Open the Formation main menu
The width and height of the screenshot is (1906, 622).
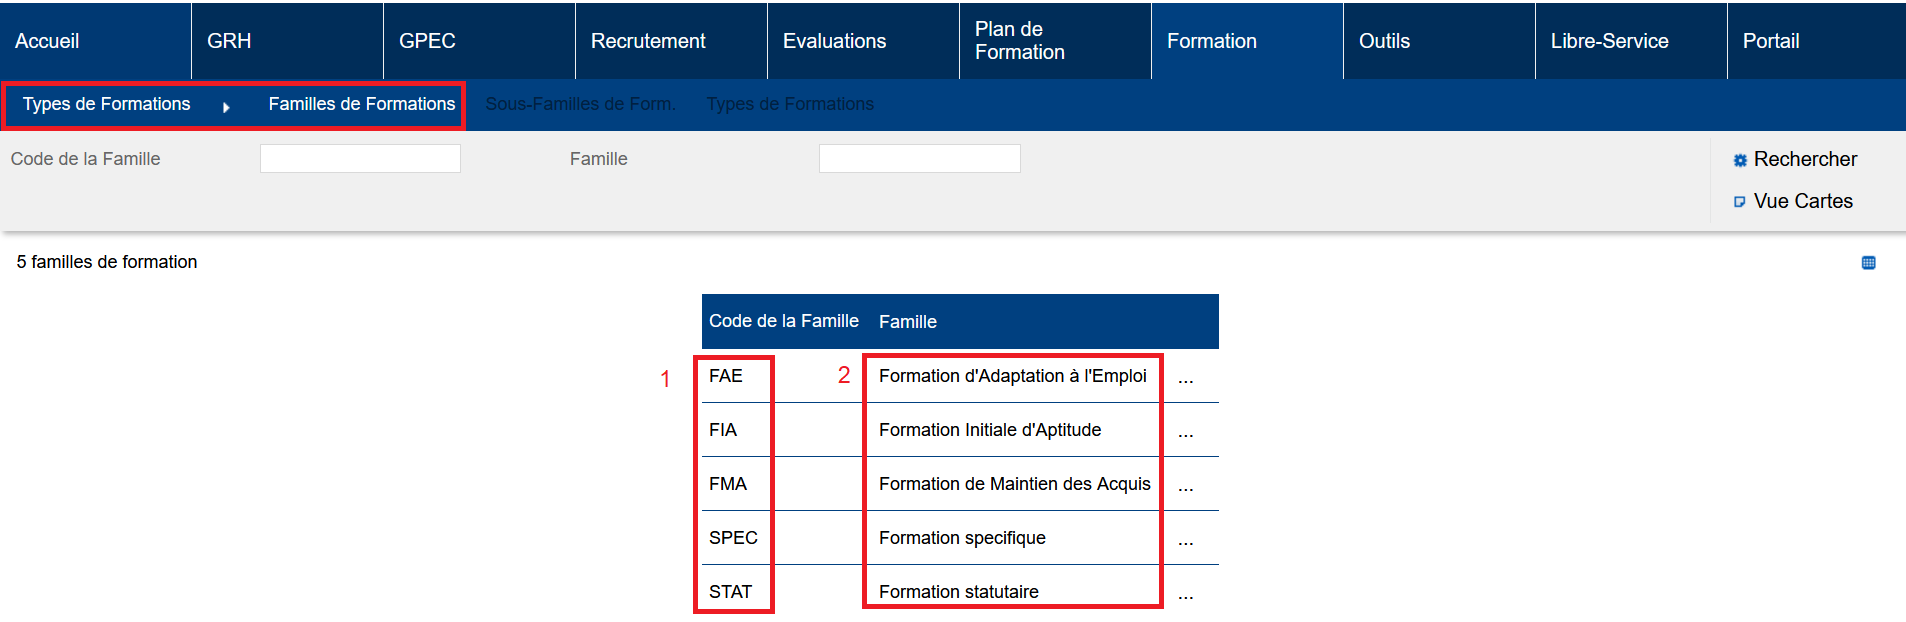coord(1211,41)
